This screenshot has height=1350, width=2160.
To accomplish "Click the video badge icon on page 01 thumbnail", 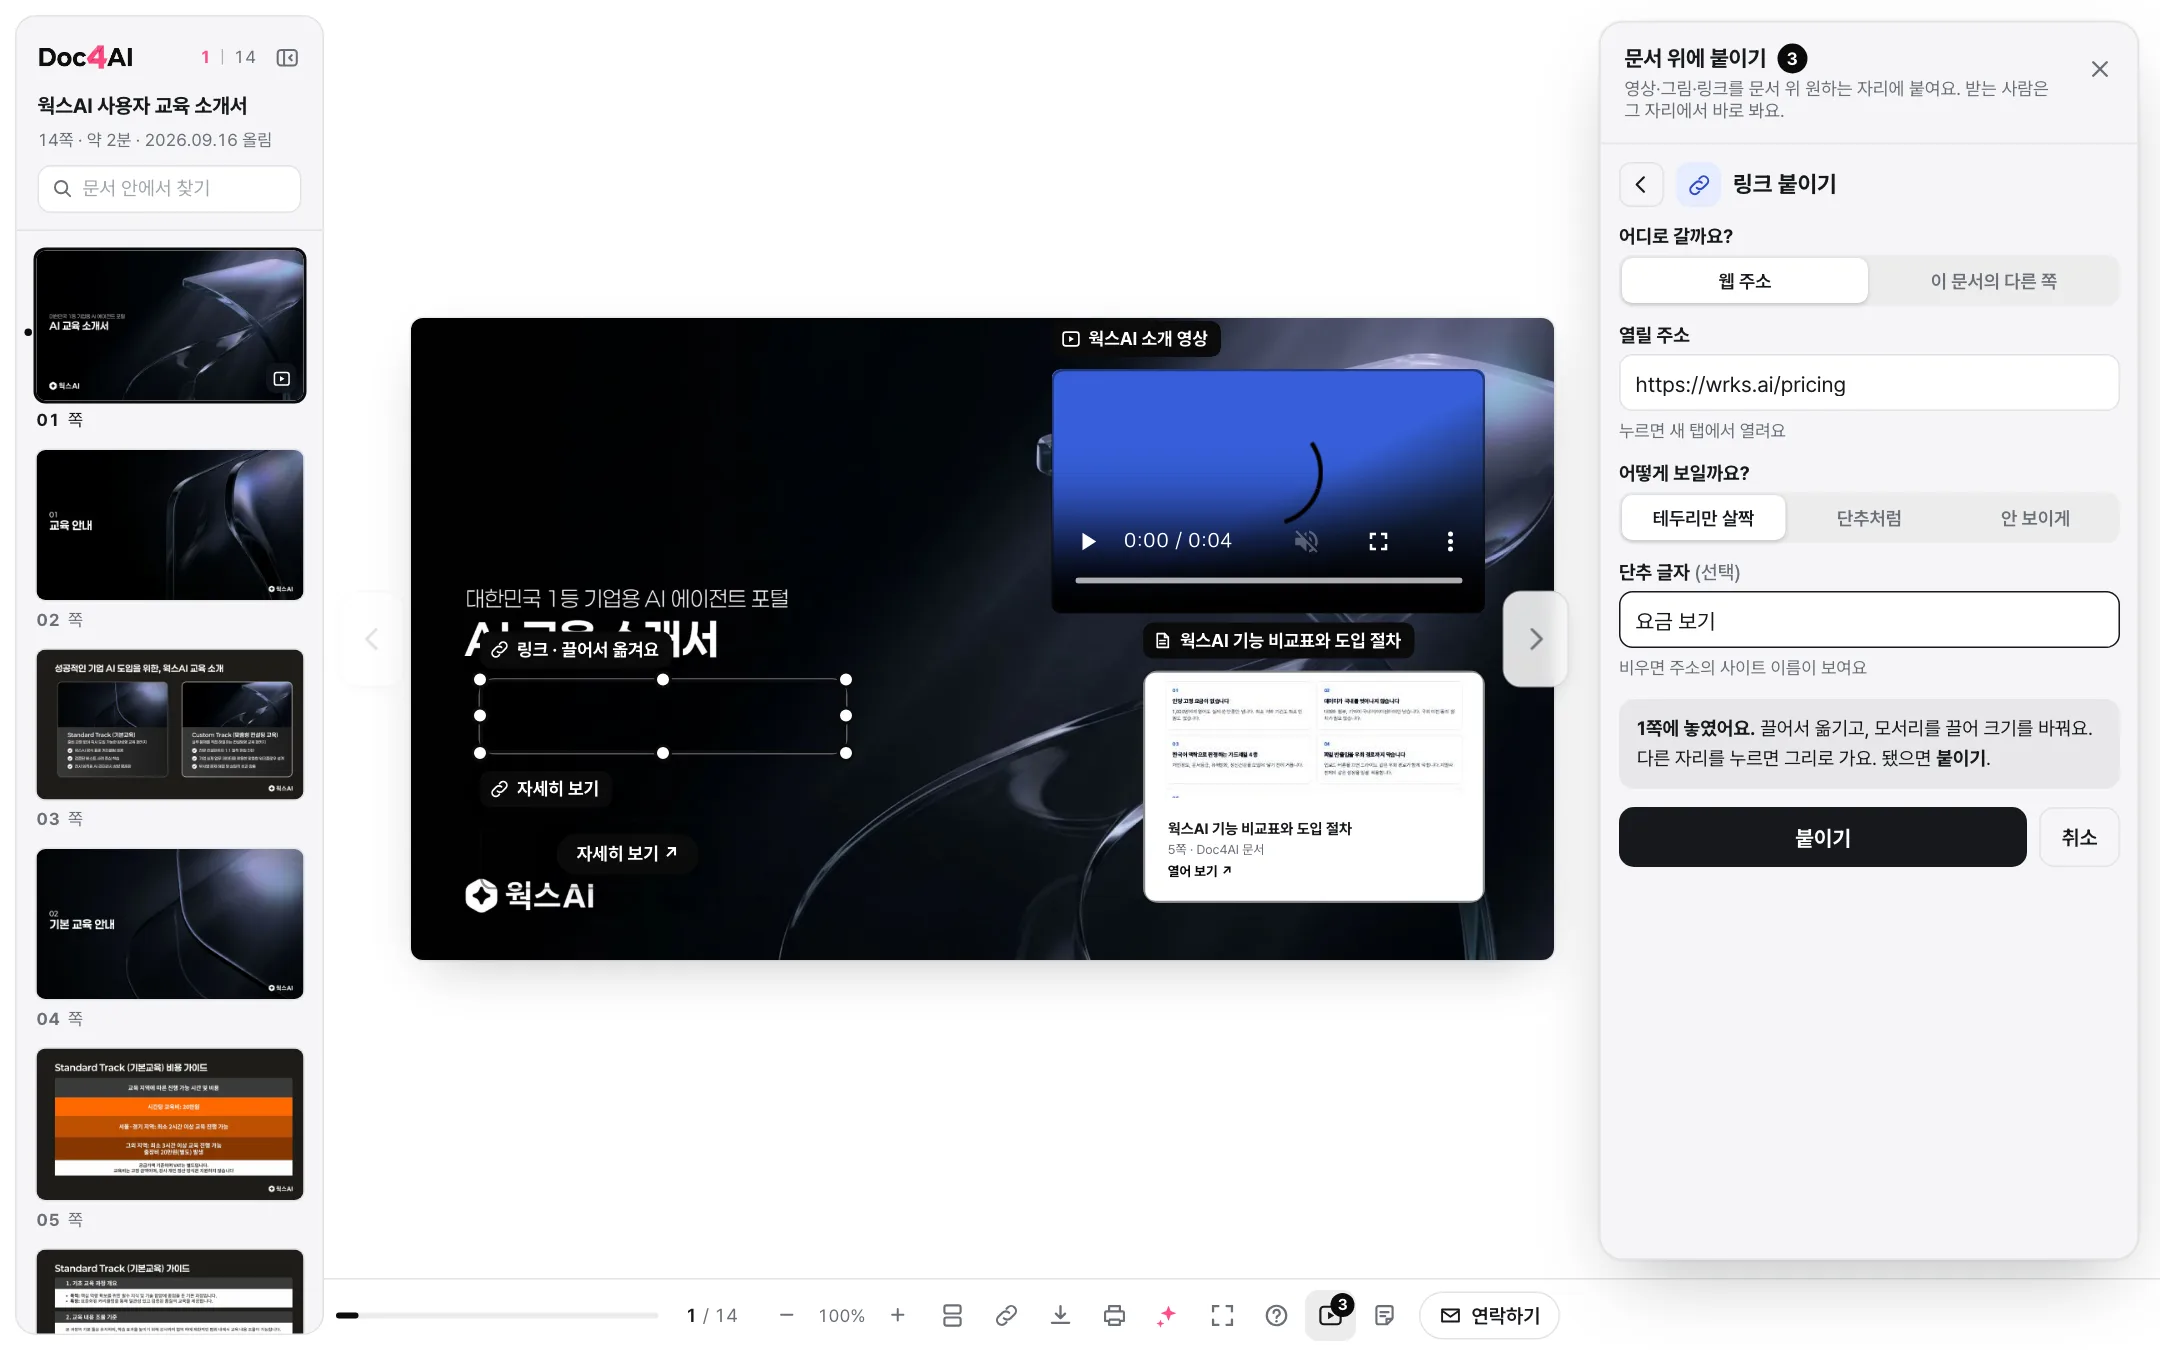I will [x=282, y=379].
